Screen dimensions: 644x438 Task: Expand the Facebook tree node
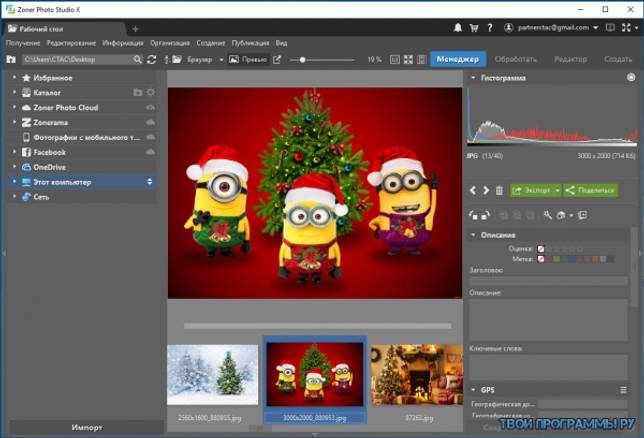pyautogui.click(x=14, y=152)
